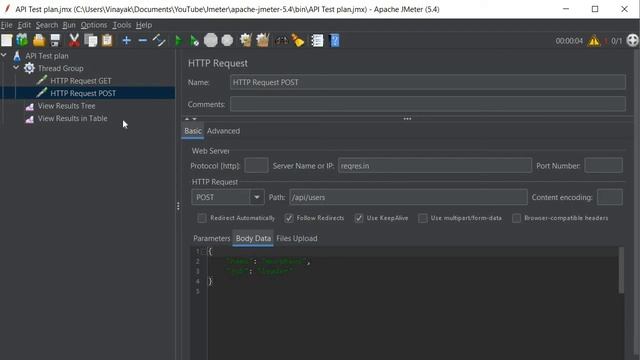
Task: Select View Results in Table listener
Action: click(73, 118)
